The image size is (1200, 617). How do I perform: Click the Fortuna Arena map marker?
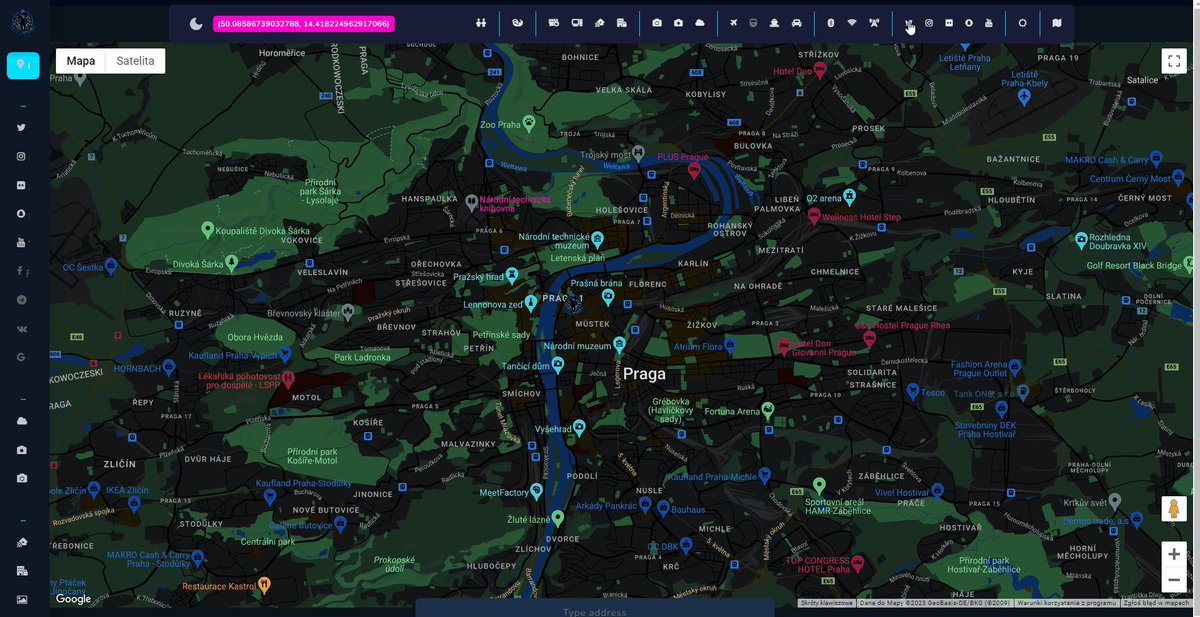[x=768, y=410]
